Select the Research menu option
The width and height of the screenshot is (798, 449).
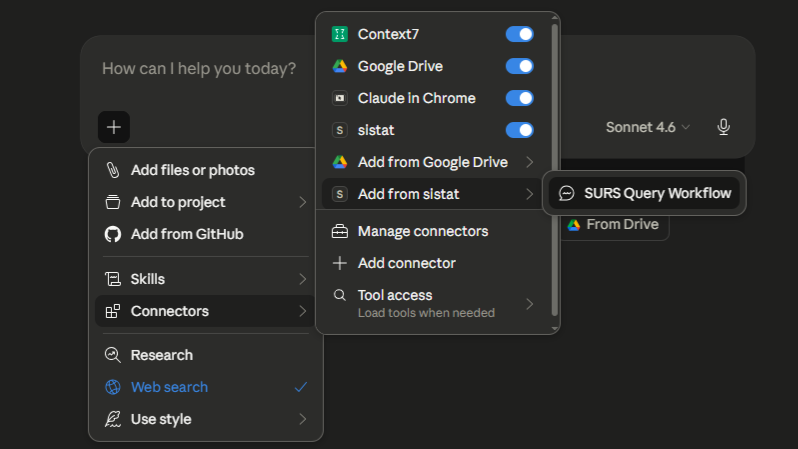pyautogui.click(x=206, y=355)
